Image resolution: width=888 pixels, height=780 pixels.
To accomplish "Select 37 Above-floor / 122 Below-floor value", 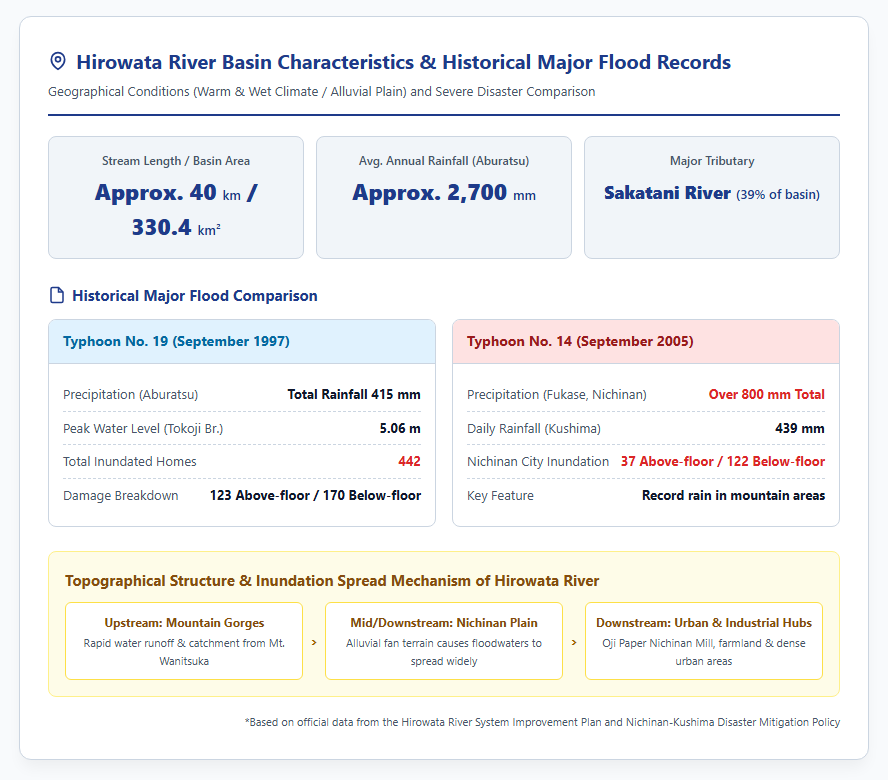I will [723, 462].
